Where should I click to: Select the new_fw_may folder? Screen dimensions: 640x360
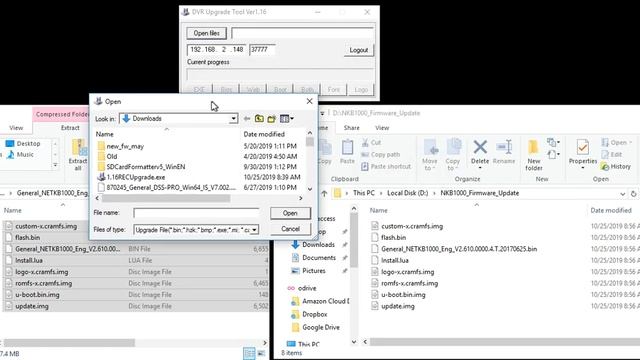pyautogui.click(x=125, y=146)
